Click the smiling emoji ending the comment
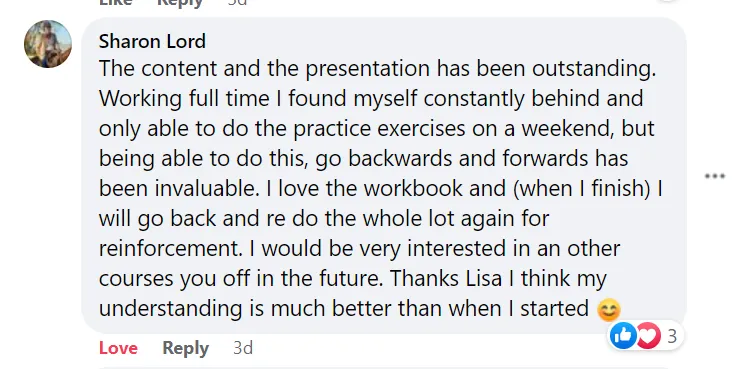 (609, 310)
